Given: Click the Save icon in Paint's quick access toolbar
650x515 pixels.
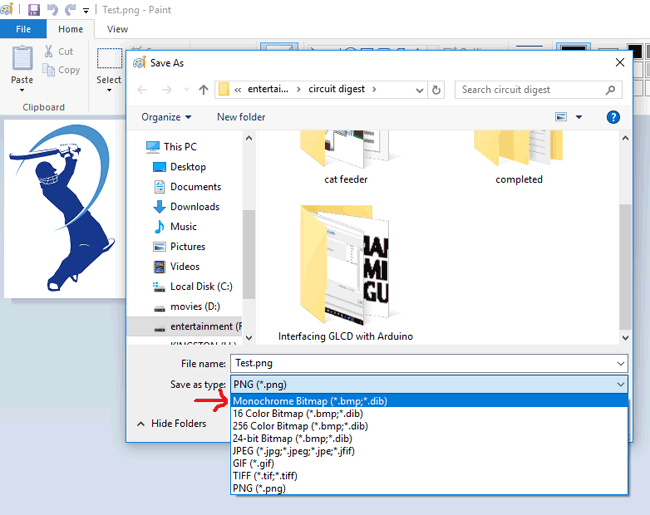Looking at the screenshot, I should (x=34, y=10).
